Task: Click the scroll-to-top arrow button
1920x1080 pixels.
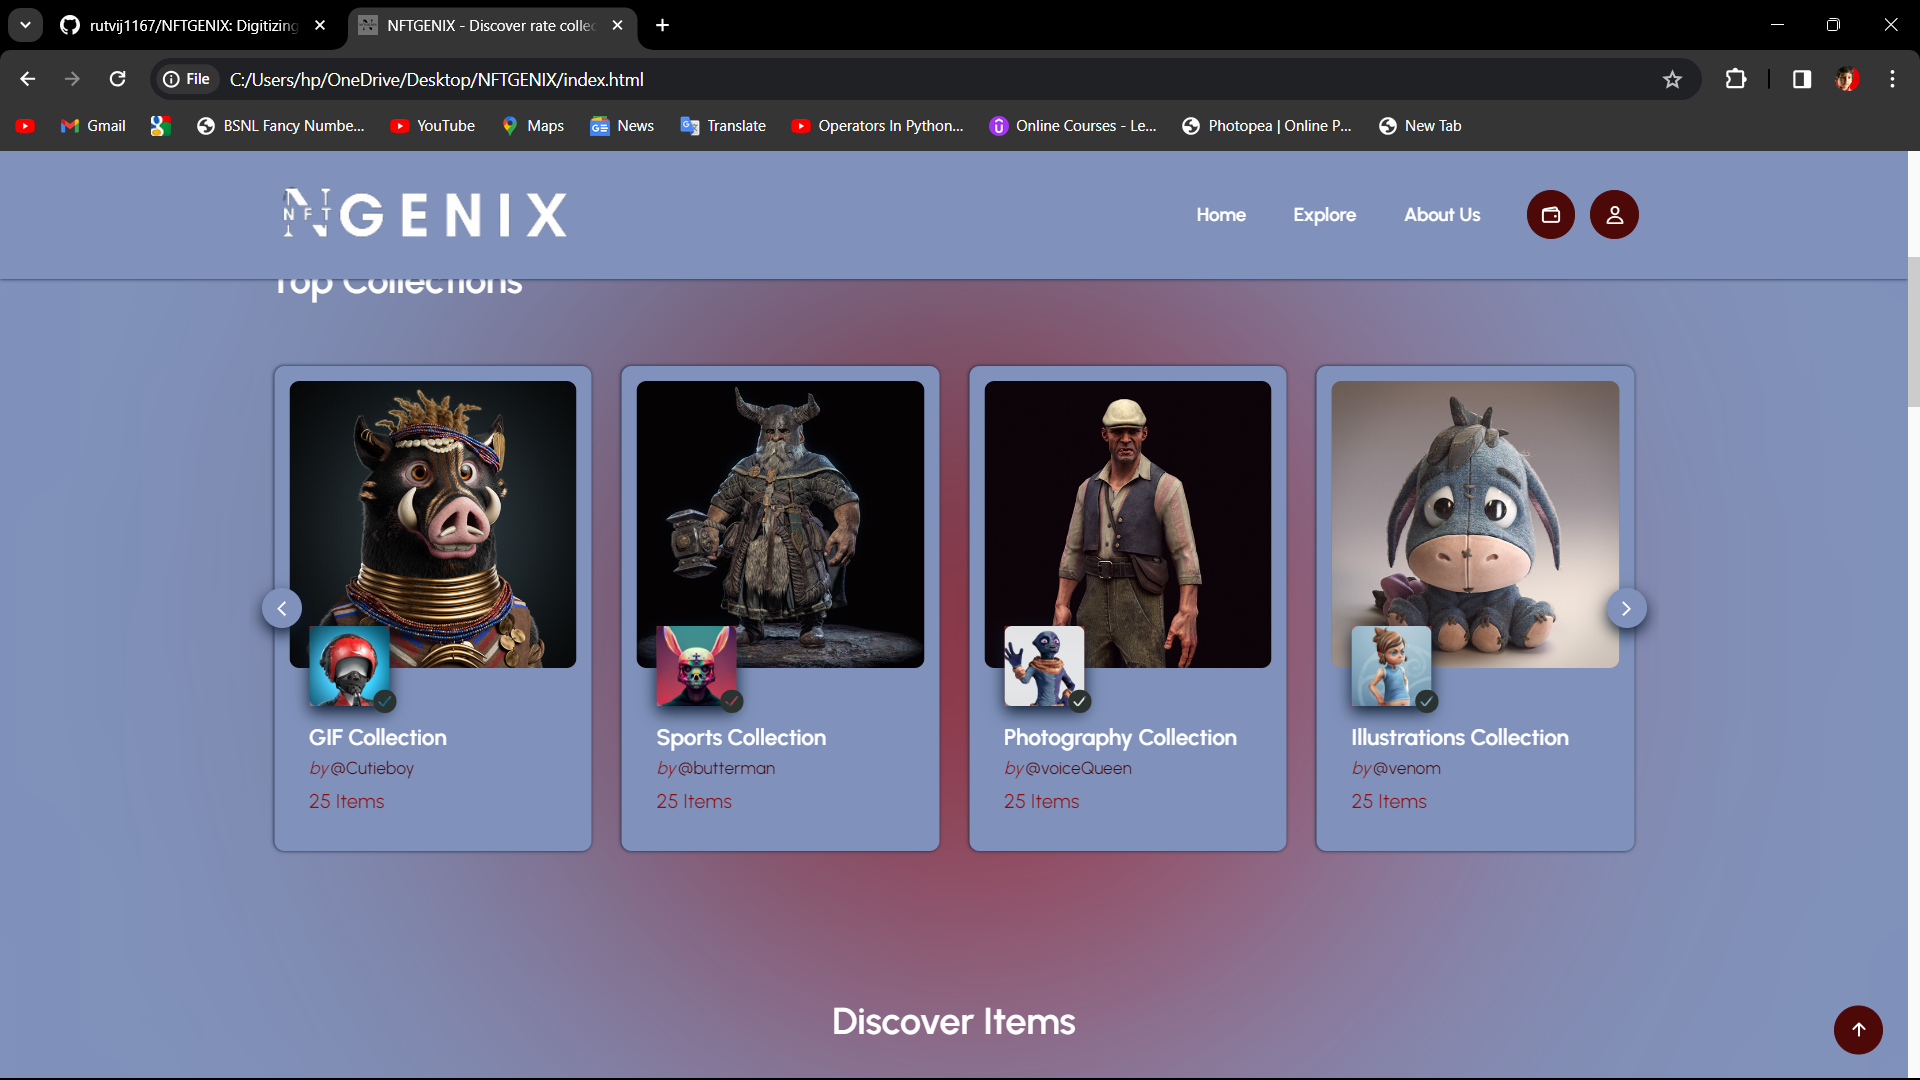Action: [x=1858, y=1030]
